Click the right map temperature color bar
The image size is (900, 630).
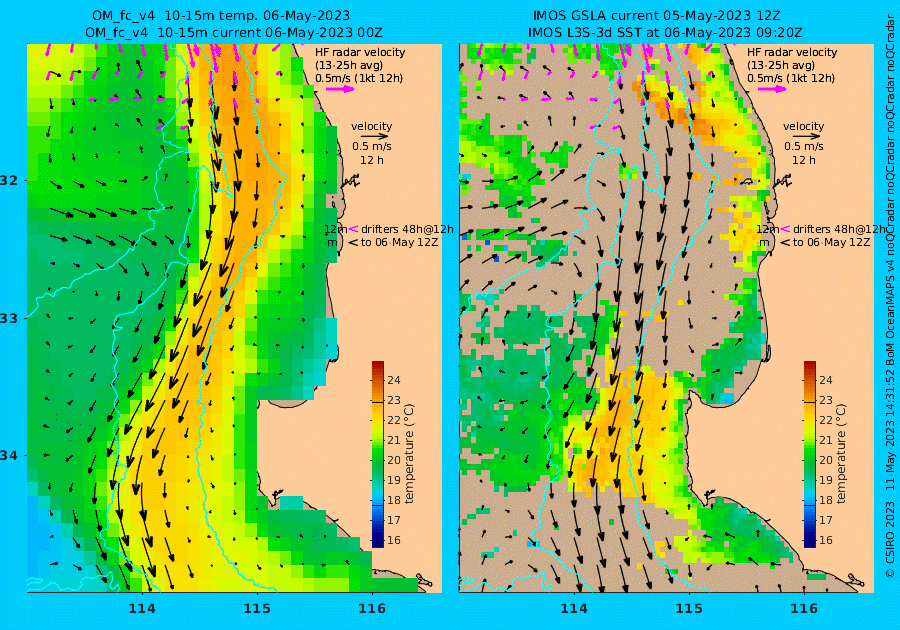[809, 454]
